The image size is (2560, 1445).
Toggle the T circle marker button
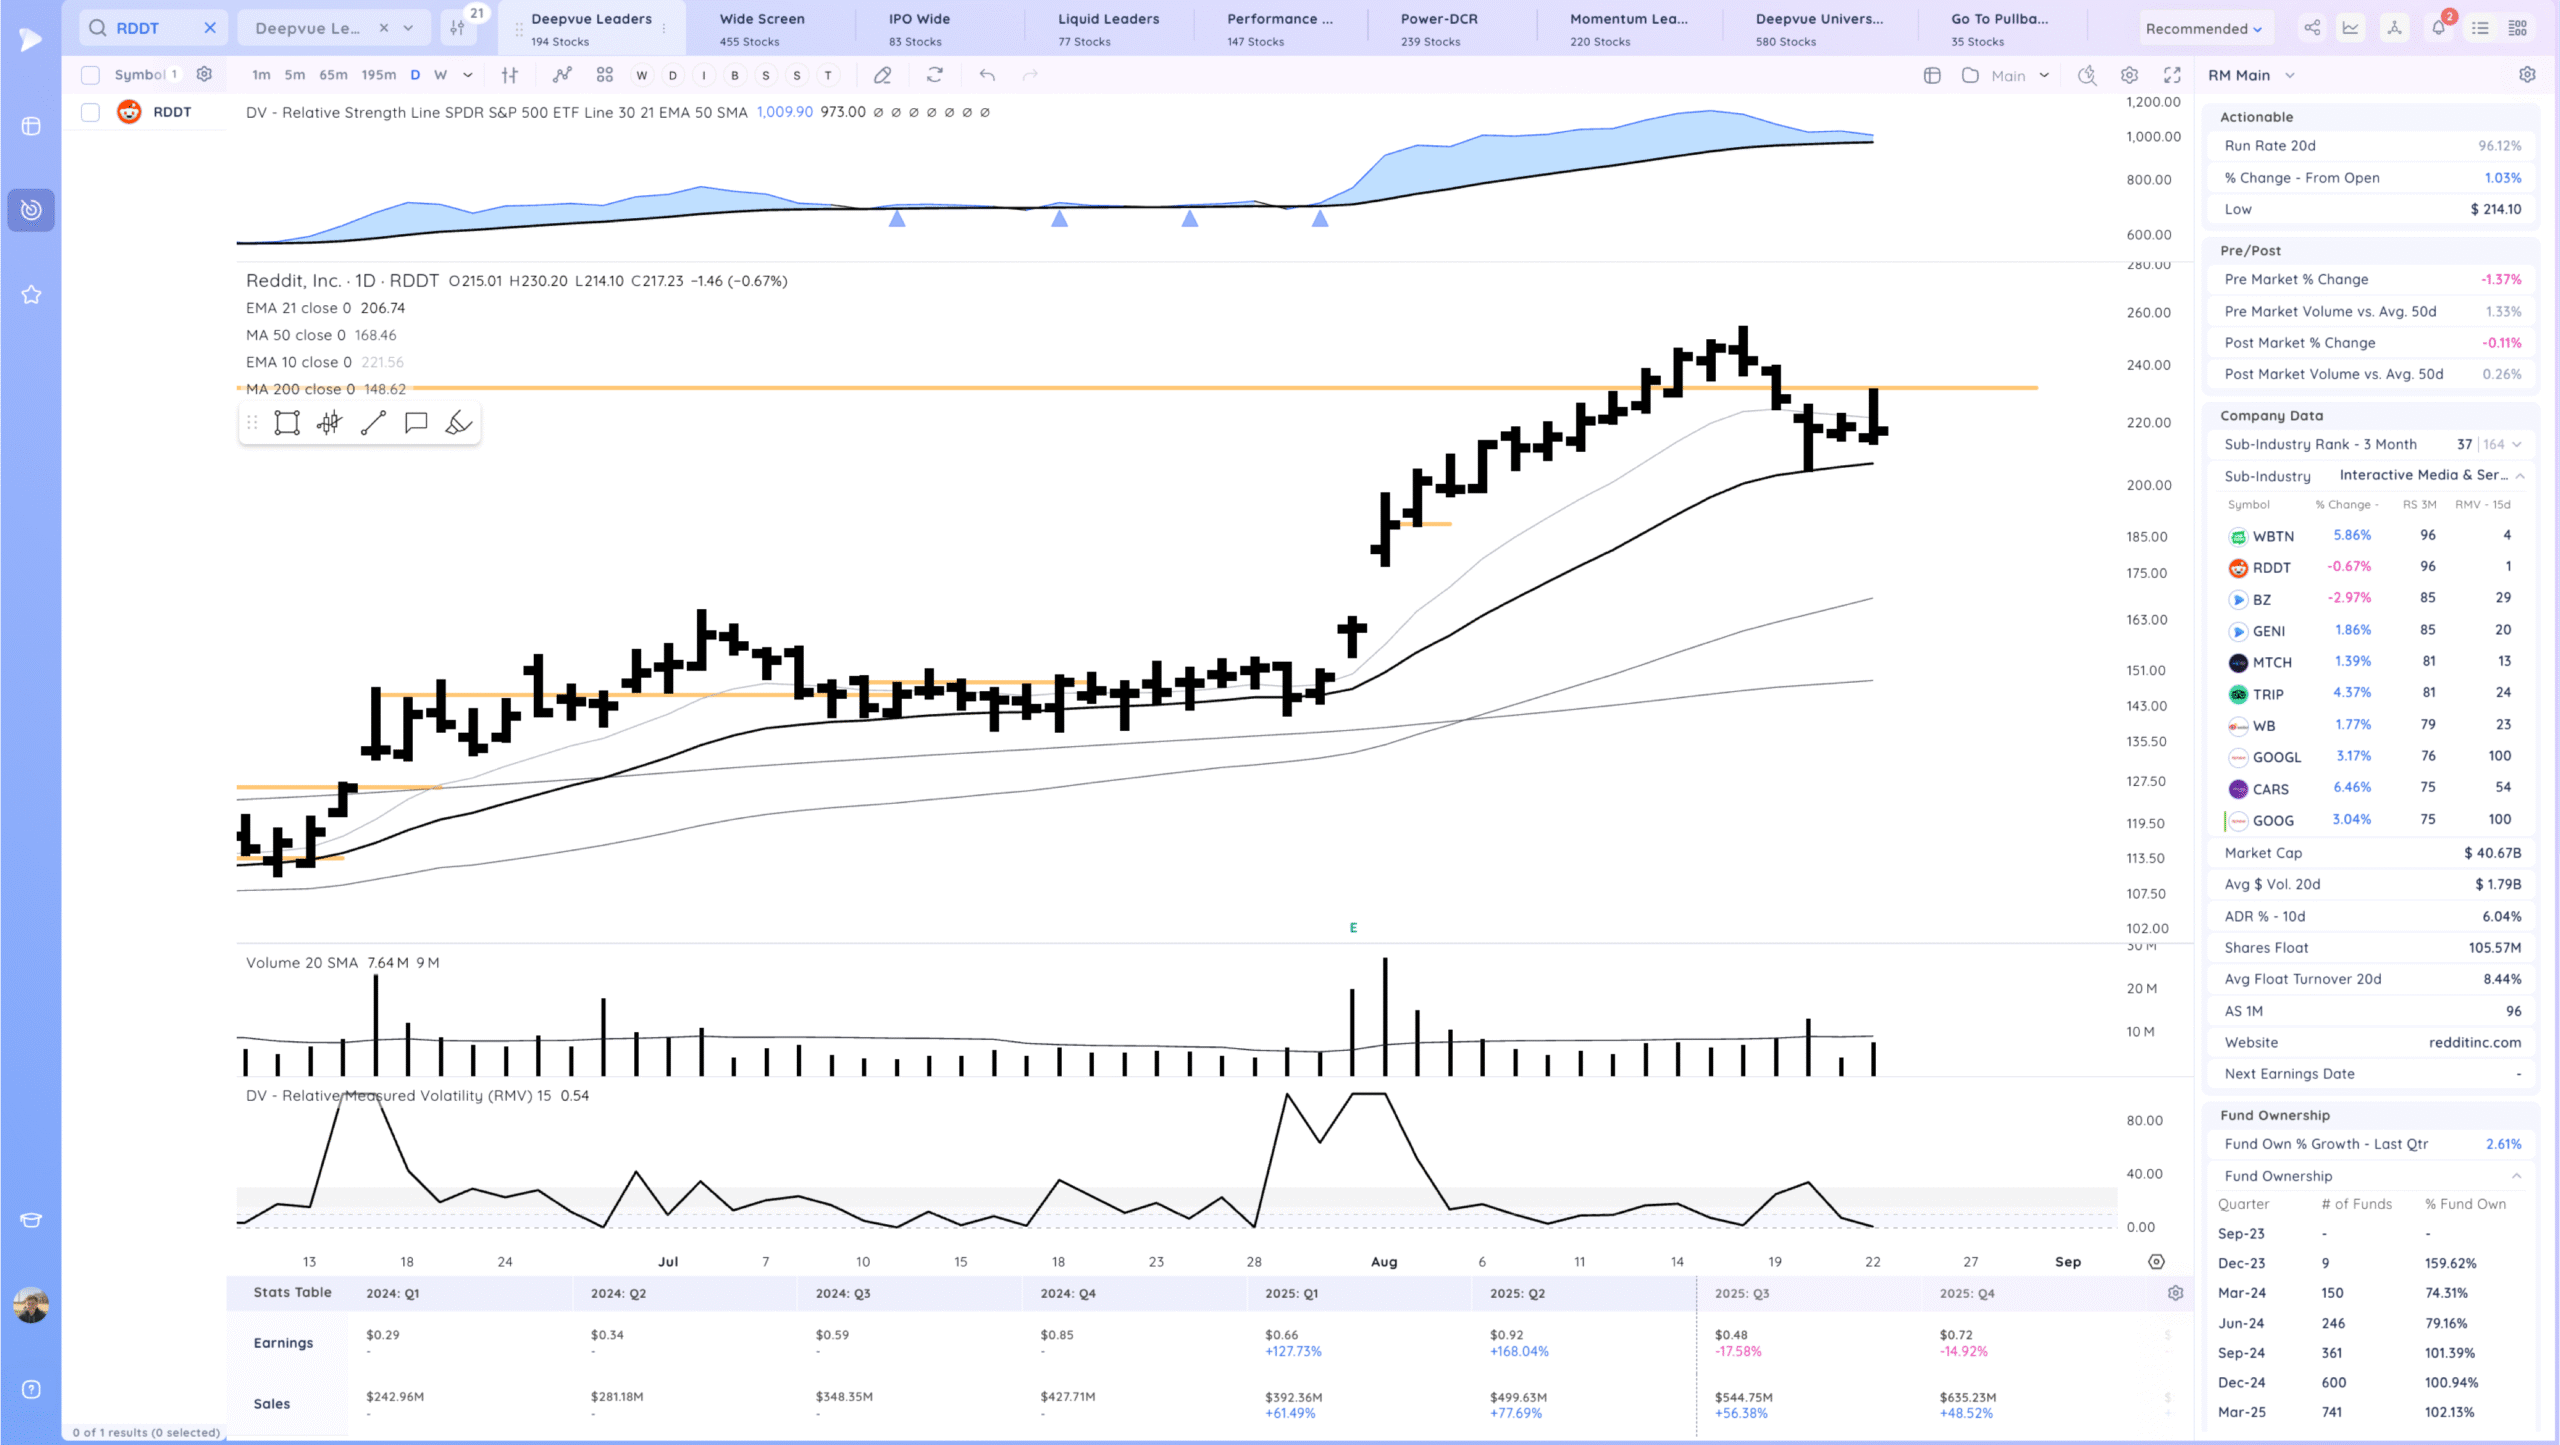pos(828,75)
